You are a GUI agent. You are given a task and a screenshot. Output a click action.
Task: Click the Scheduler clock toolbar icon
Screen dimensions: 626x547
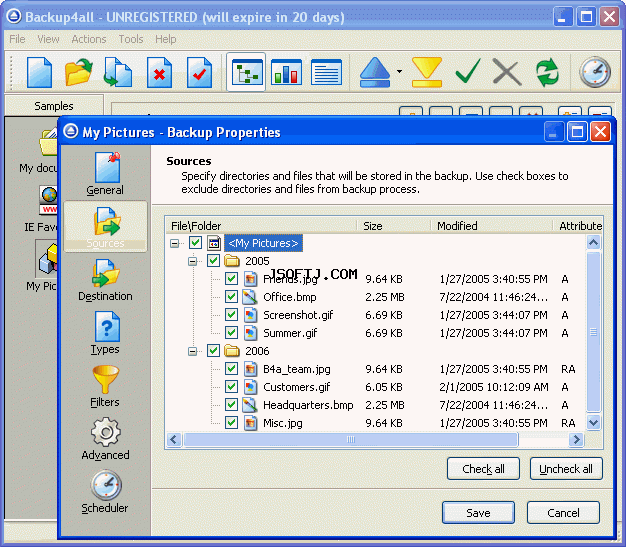click(595, 72)
